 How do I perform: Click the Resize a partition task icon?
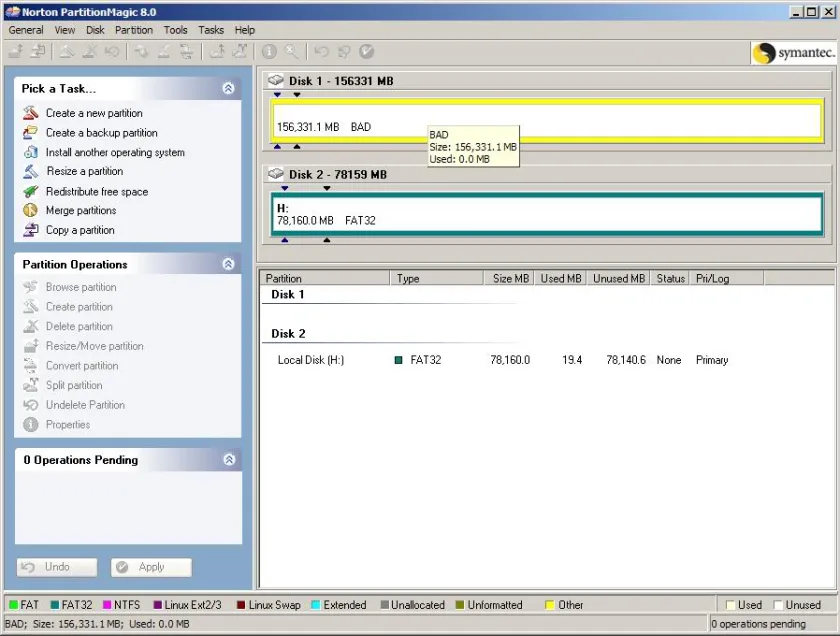(x=31, y=171)
